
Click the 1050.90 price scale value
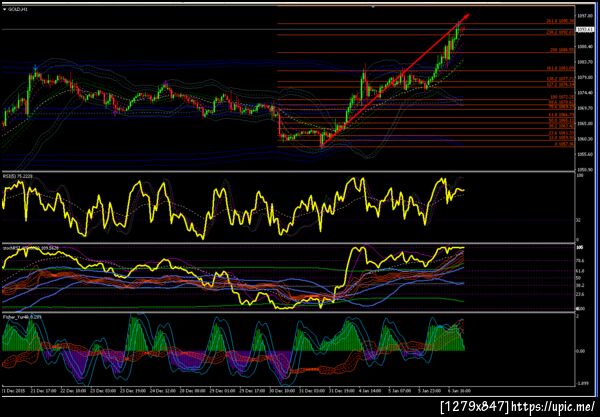coord(584,169)
